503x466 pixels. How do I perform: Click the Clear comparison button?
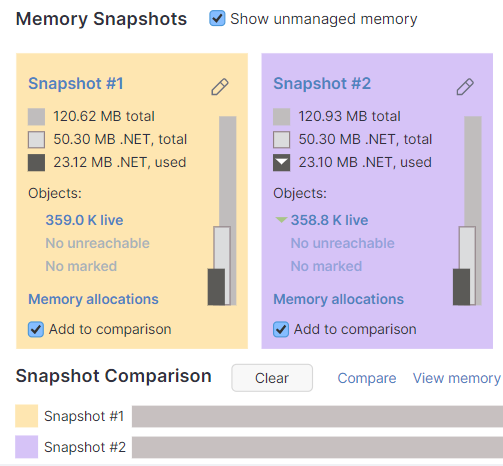[x=272, y=378]
